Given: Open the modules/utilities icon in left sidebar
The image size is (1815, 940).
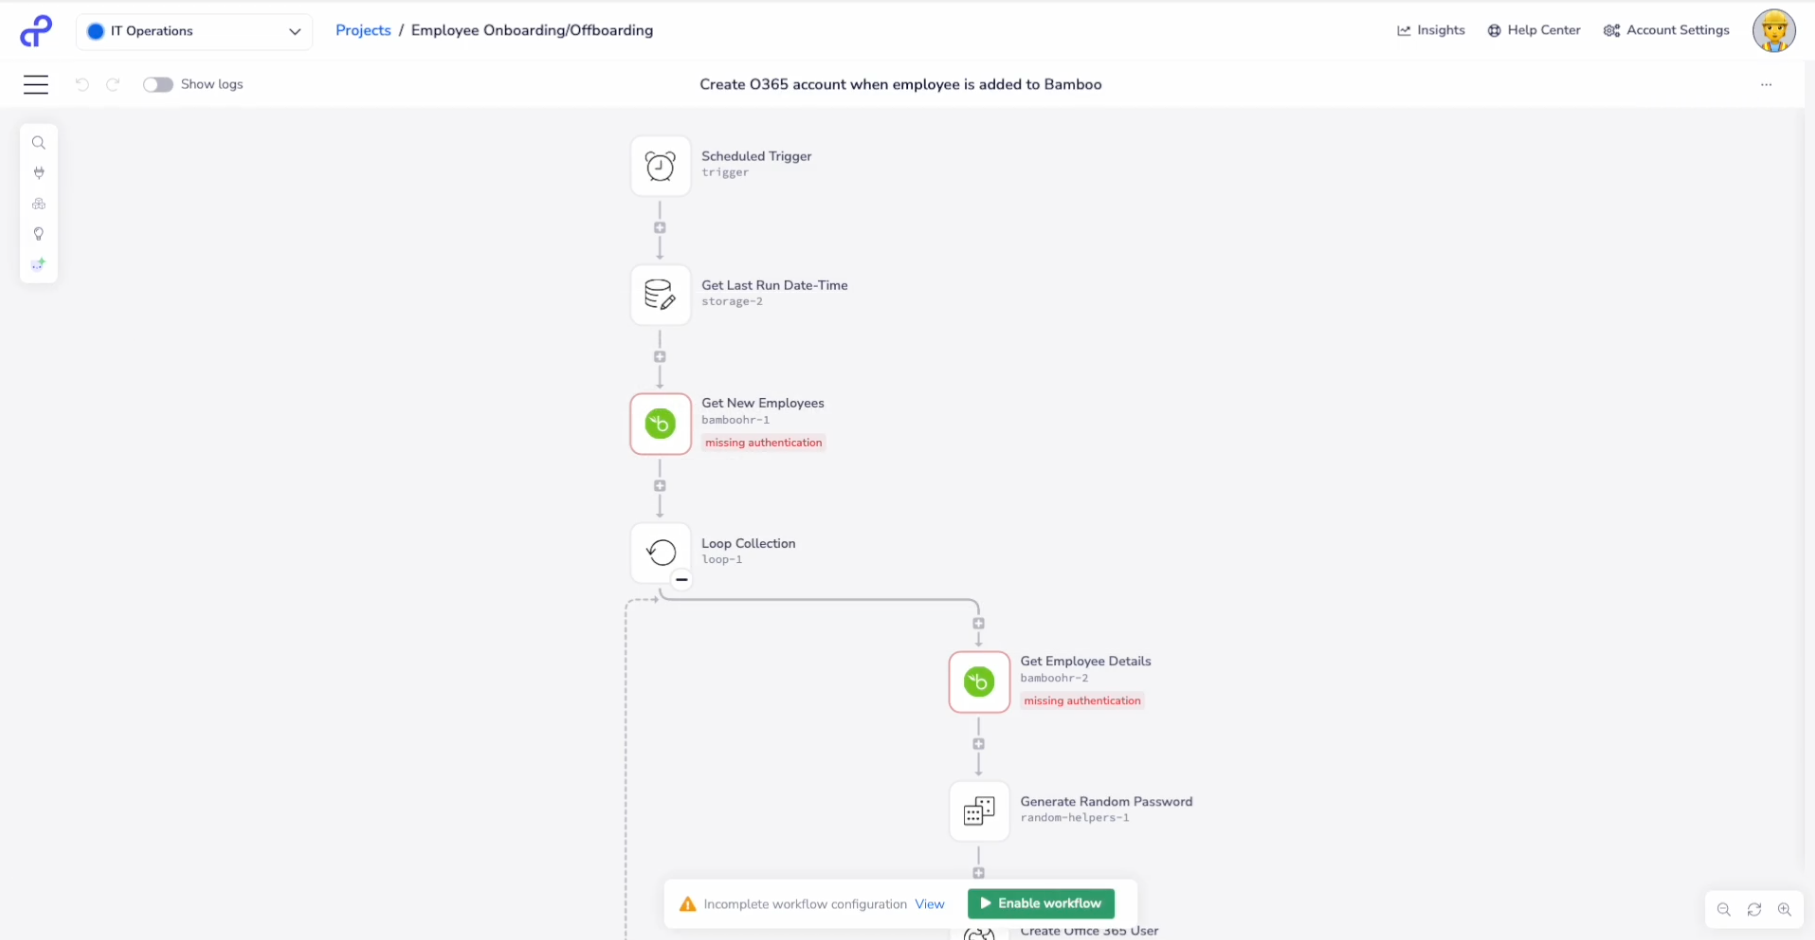Looking at the screenshot, I should (38, 203).
